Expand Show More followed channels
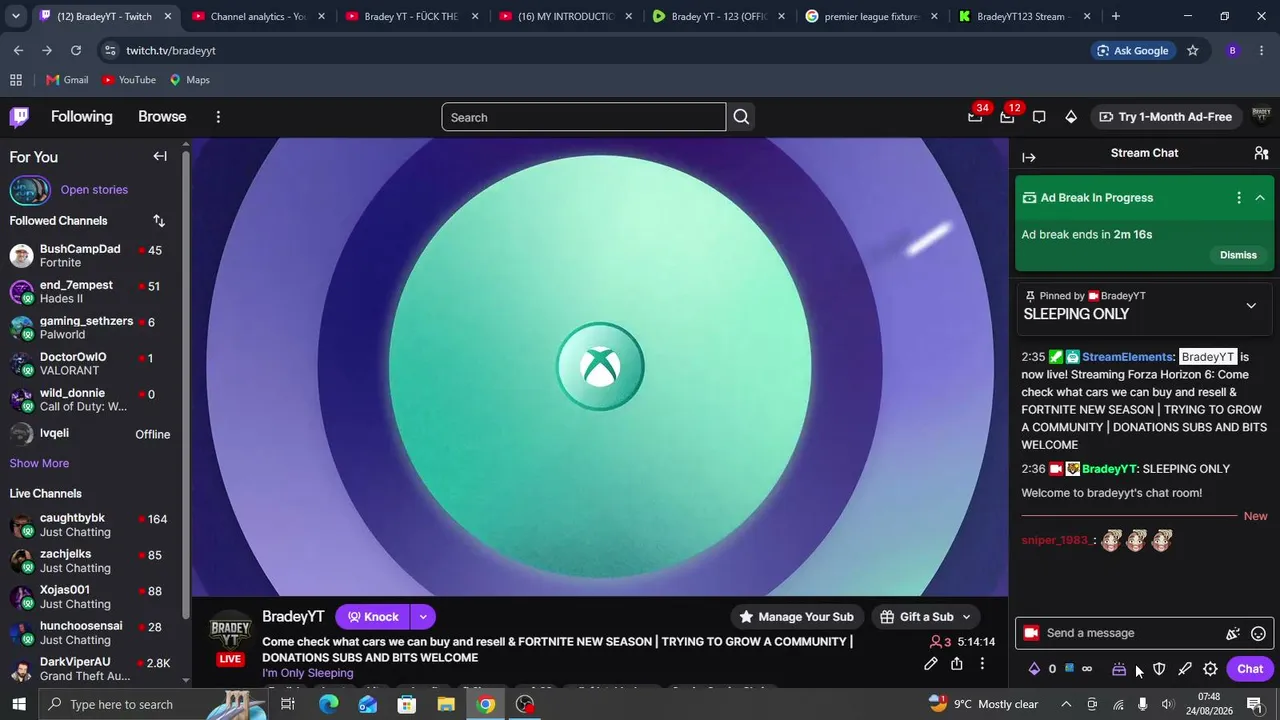This screenshot has height=720, width=1280. 39,463
